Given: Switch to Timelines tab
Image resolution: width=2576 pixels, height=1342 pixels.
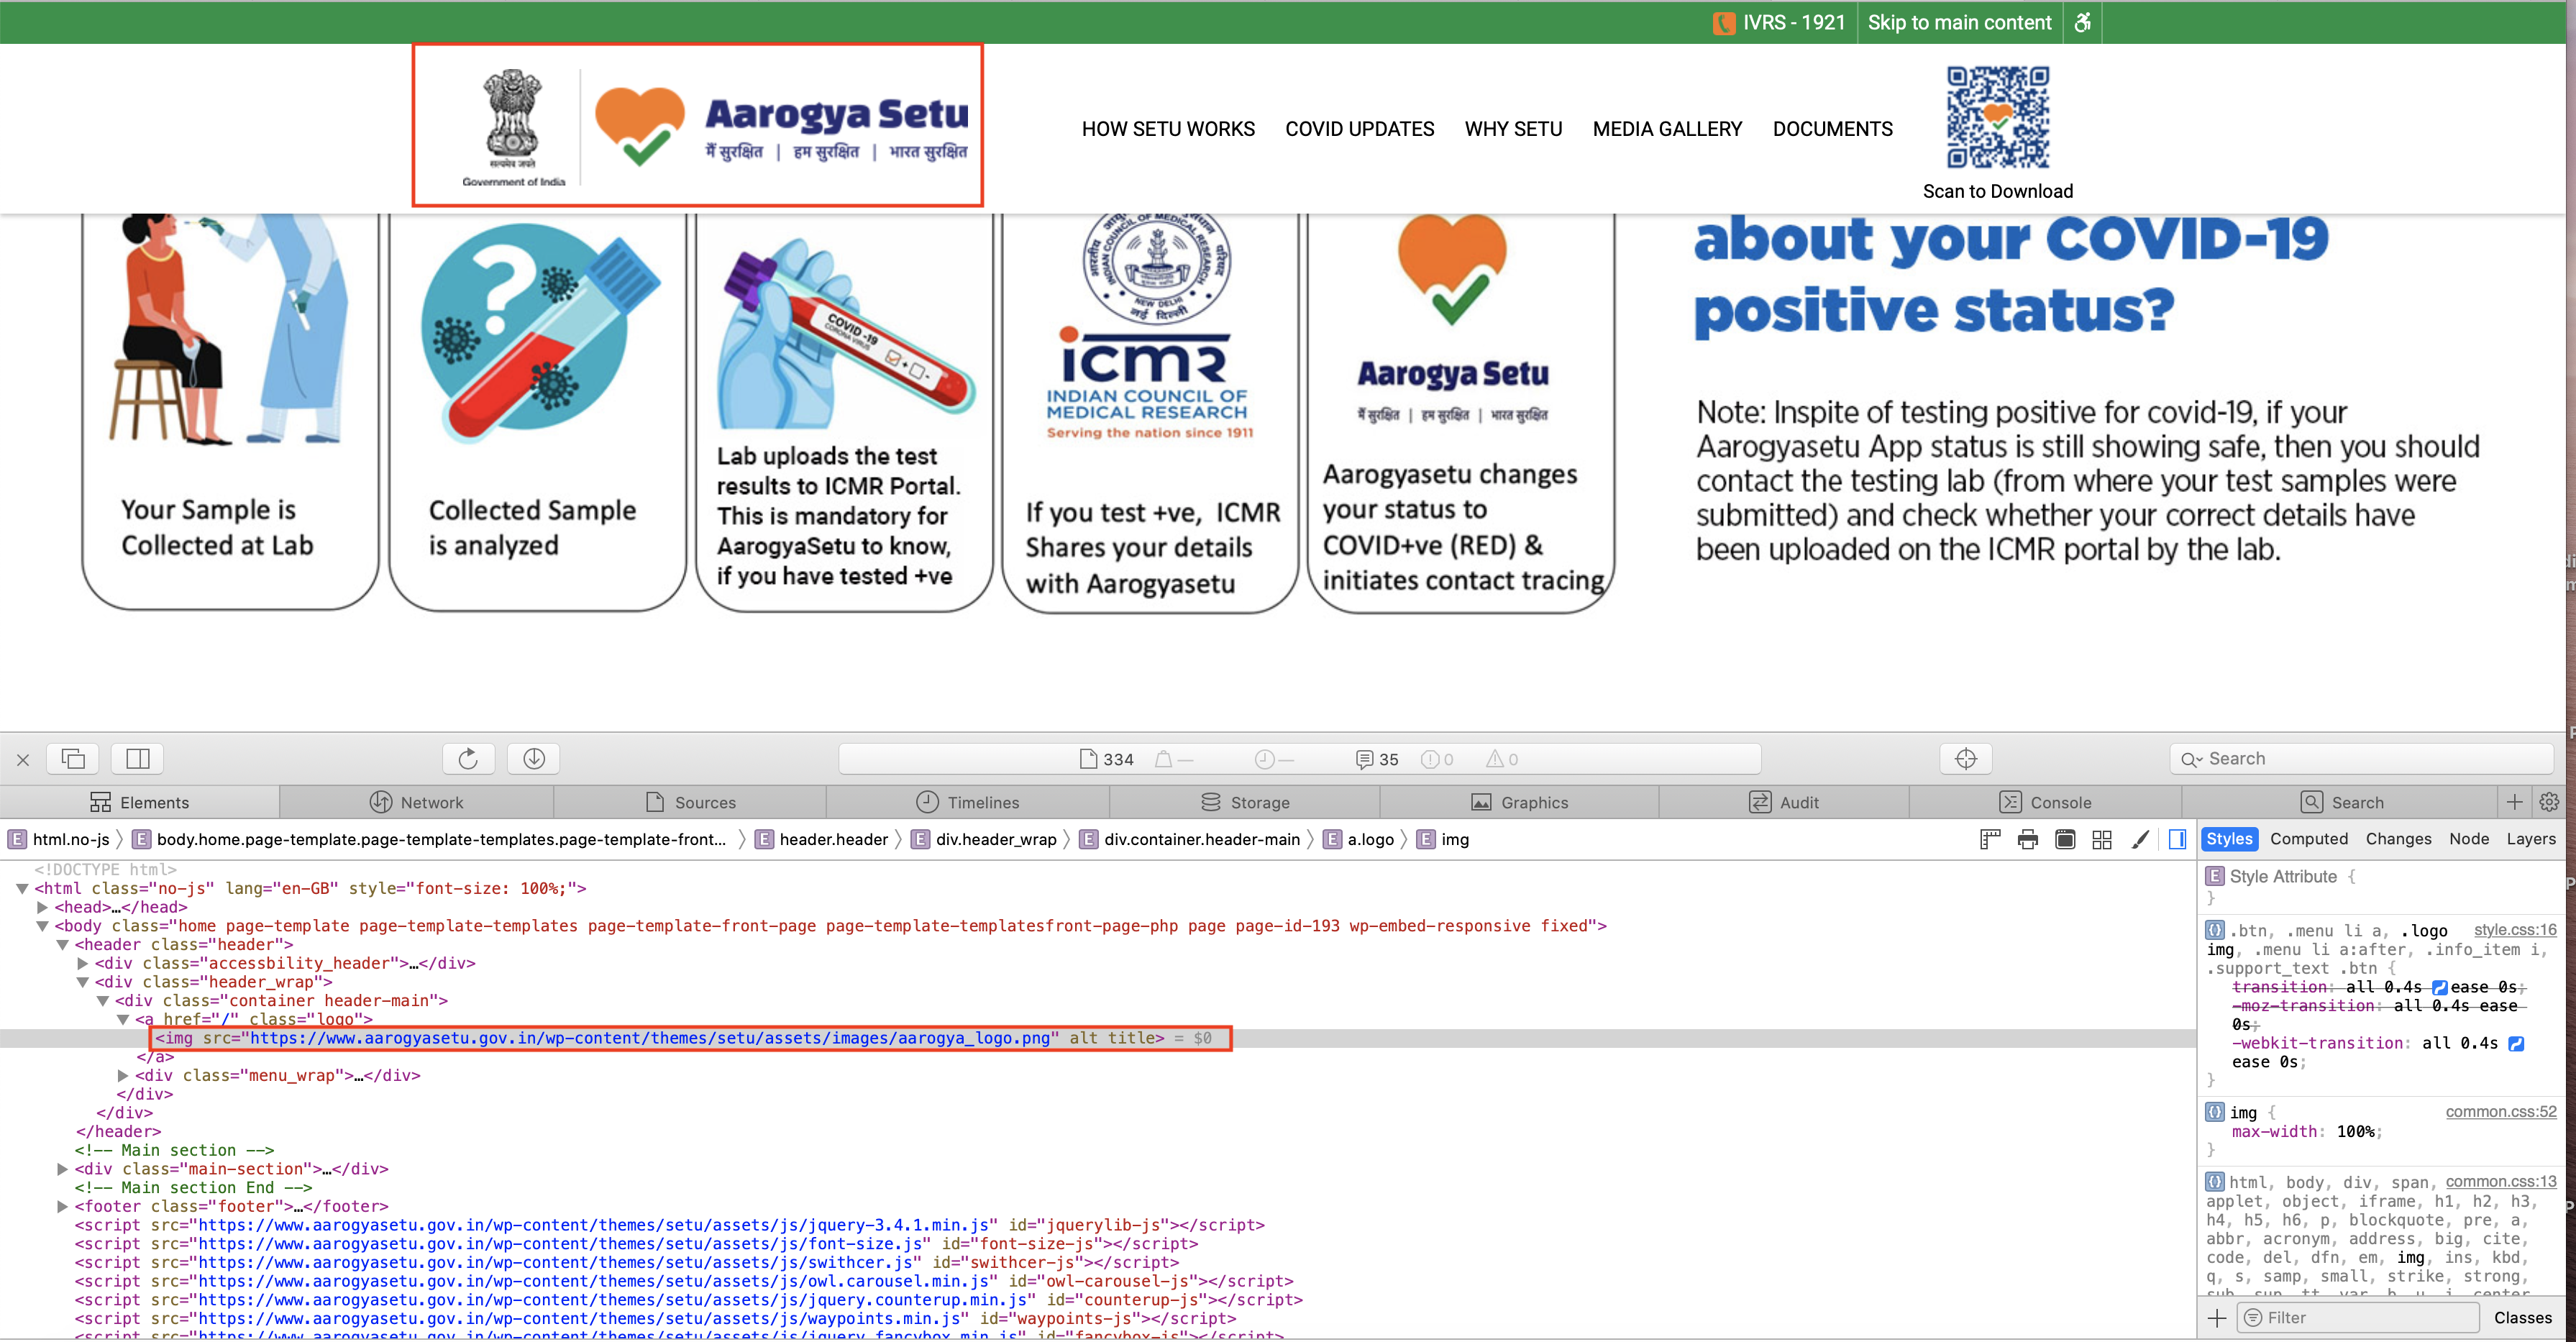Looking at the screenshot, I should [x=968, y=803].
